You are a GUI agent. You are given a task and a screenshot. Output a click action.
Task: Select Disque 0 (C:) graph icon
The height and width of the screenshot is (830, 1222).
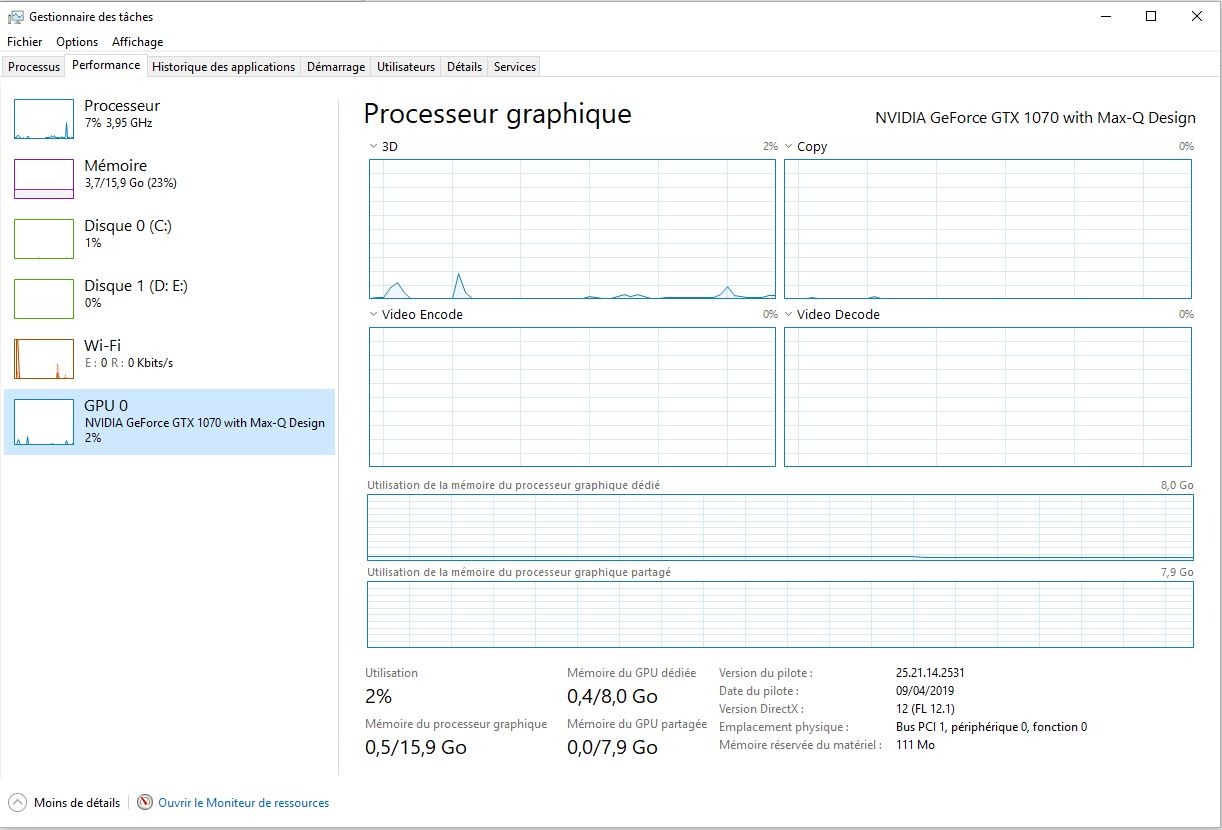(x=44, y=239)
